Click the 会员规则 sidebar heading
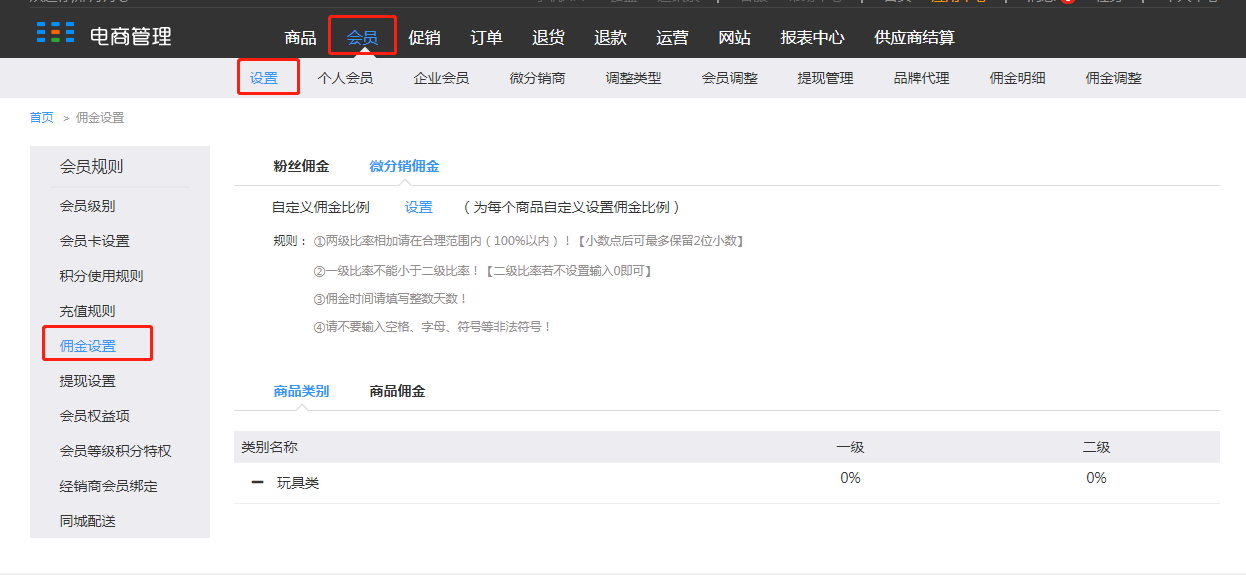This screenshot has width=1246, height=575. click(91, 167)
